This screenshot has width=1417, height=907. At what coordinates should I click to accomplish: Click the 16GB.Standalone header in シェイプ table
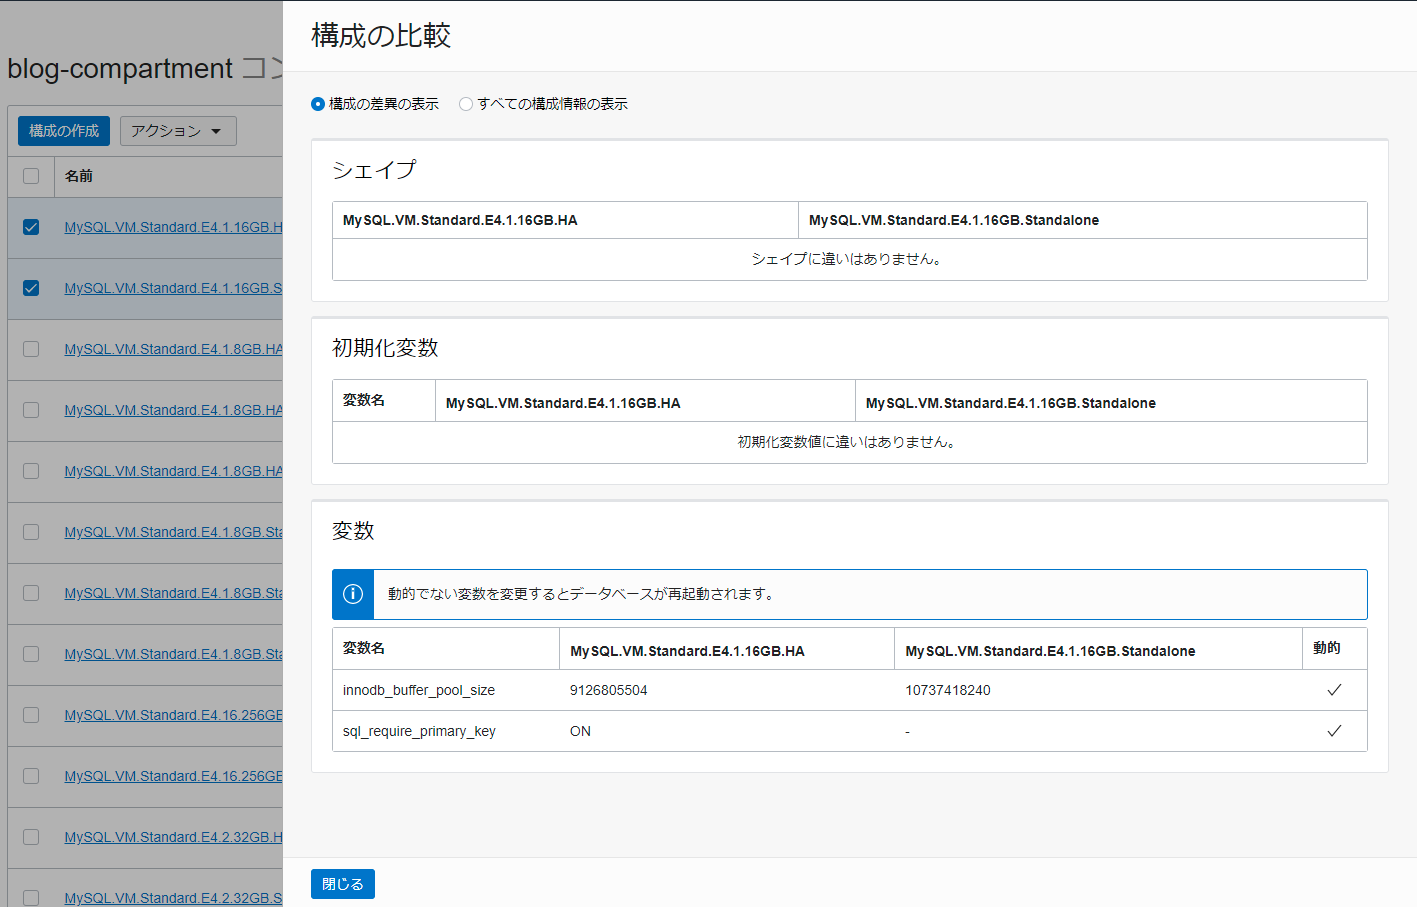[x=954, y=220]
